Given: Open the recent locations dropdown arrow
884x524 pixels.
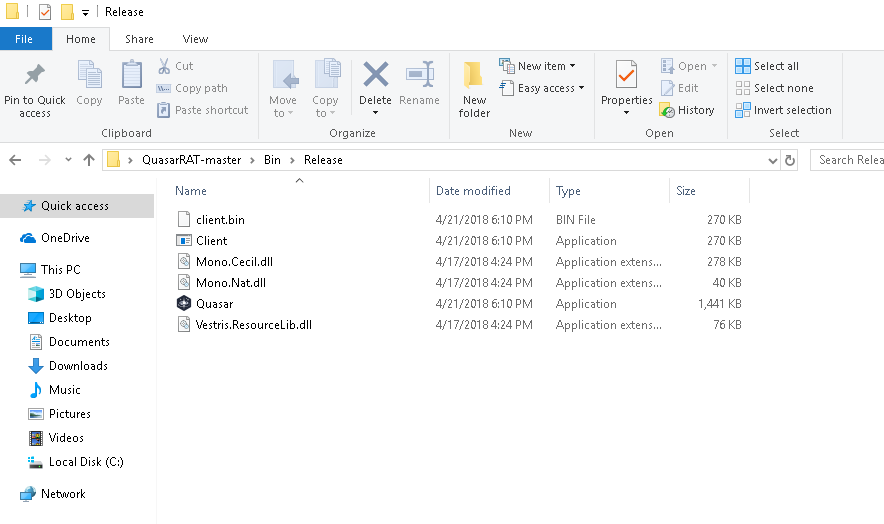Looking at the screenshot, I should 68,160.
